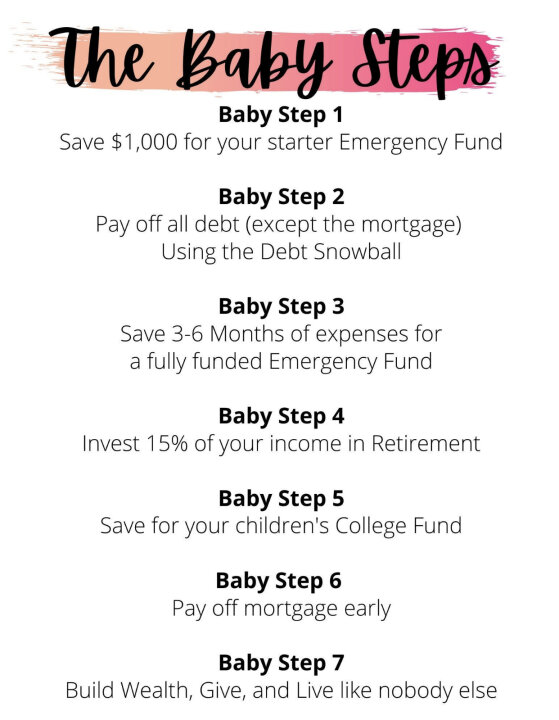The image size is (559, 720).
Task: Click 'Save for your children's College Fund'
Action: pos(281,526)
